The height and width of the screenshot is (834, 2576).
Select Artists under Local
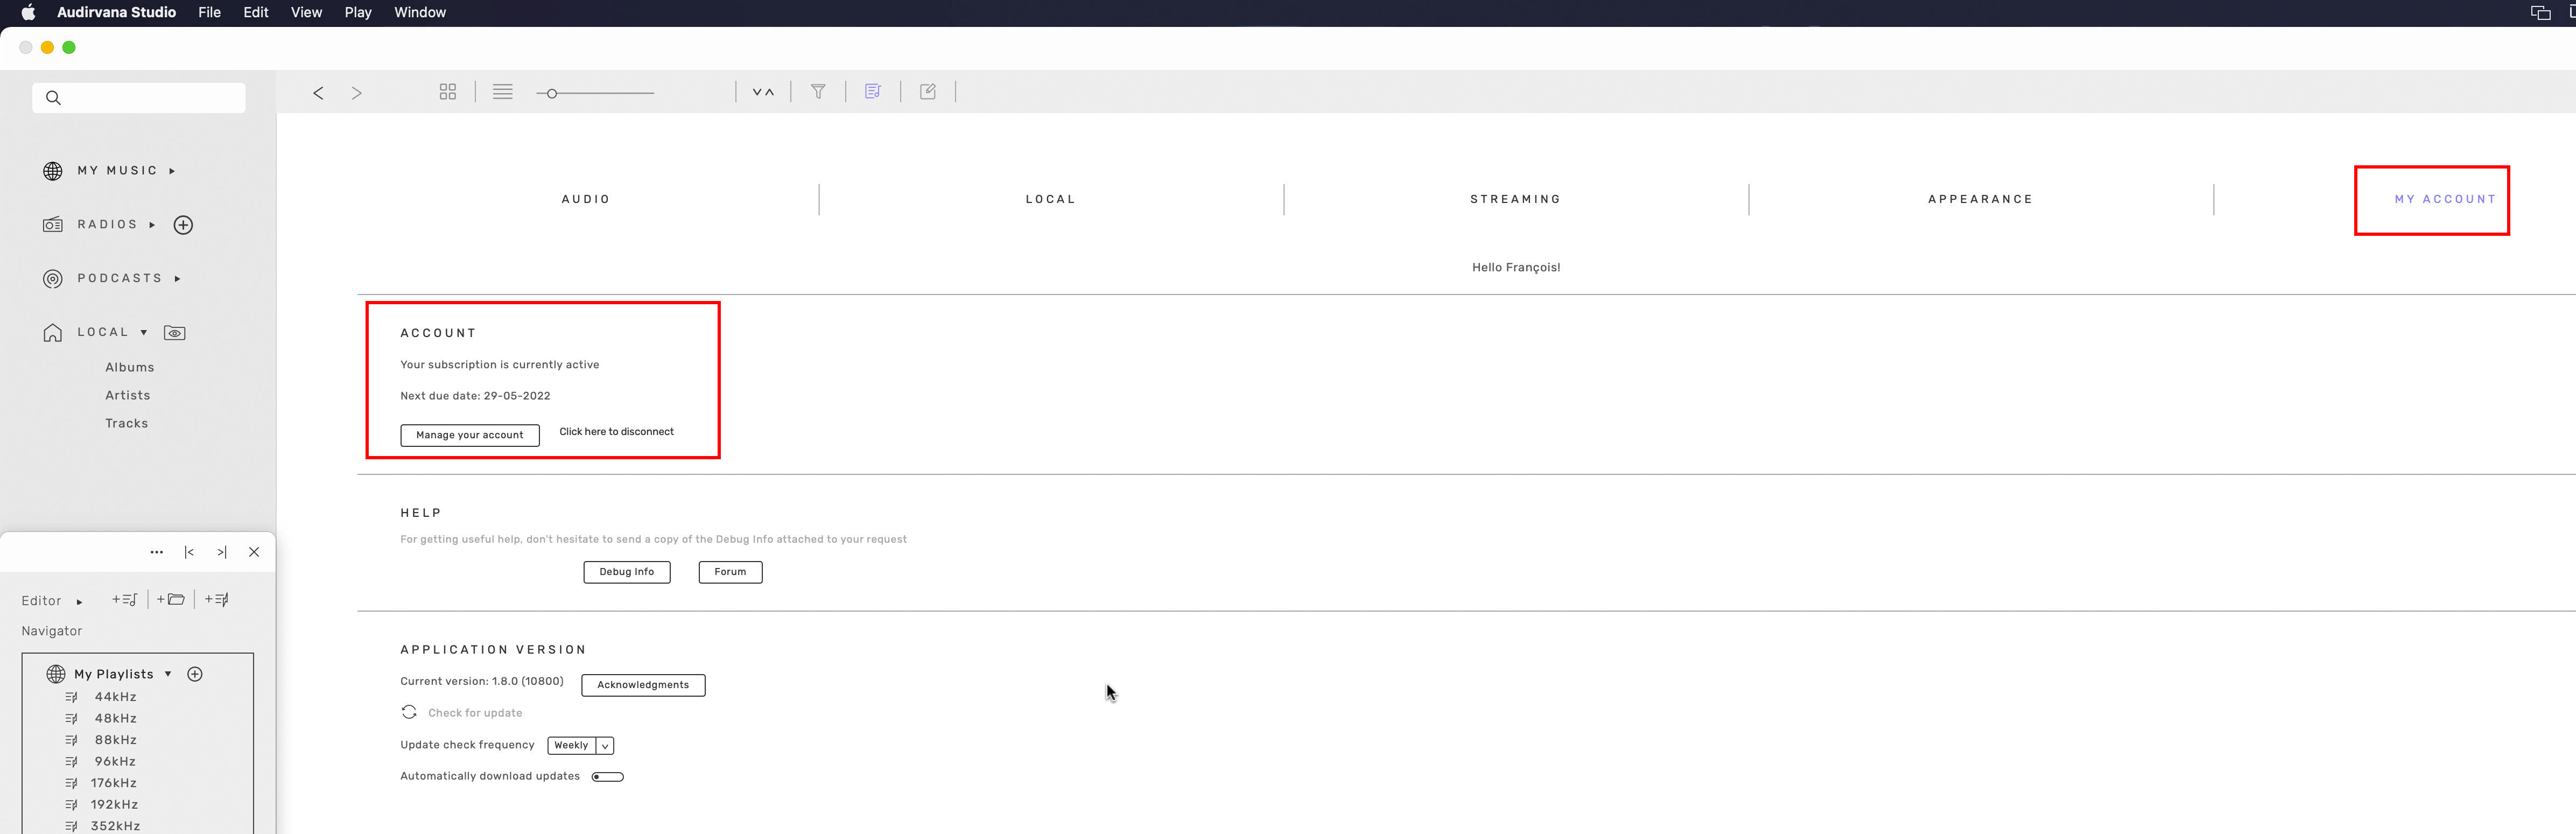[x=128, y=396]
